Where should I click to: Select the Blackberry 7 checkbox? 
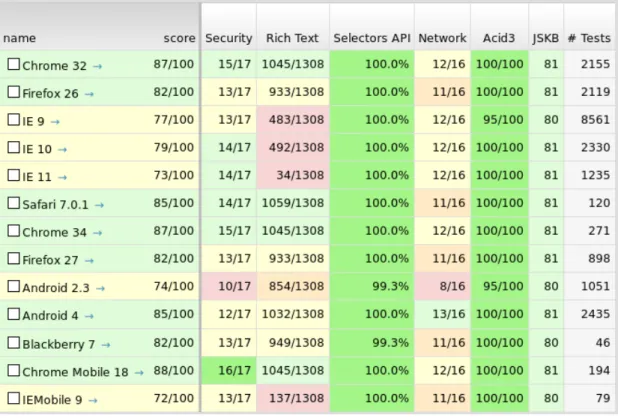(13, 342)
